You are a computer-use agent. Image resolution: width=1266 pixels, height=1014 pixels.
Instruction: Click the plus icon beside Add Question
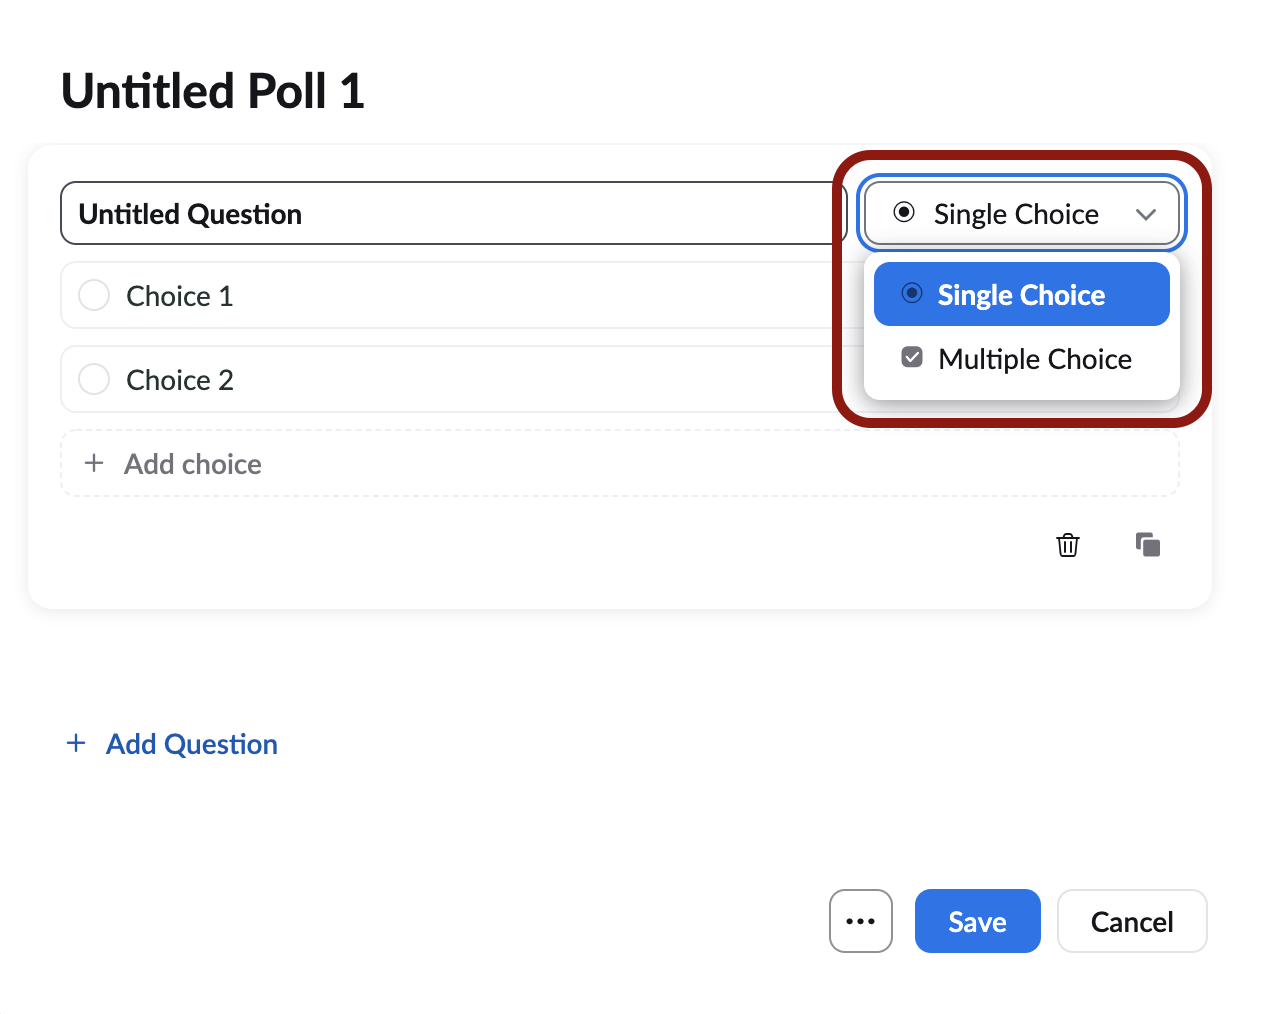[77, 743]
